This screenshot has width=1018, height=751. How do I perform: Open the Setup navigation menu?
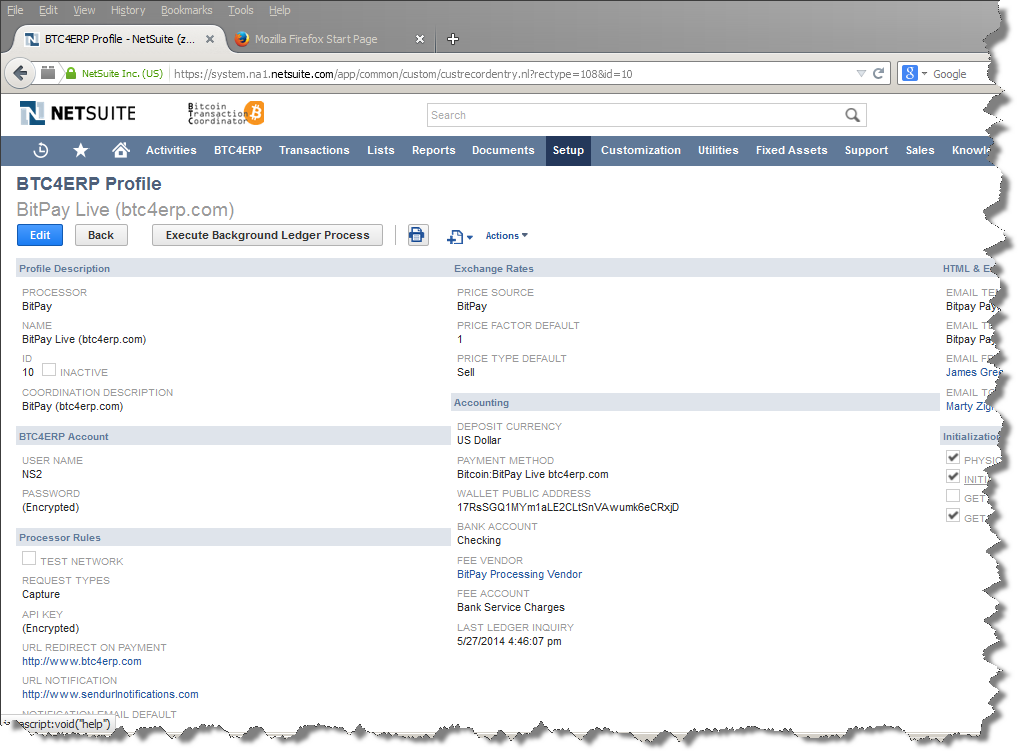[x=568, y=151]
